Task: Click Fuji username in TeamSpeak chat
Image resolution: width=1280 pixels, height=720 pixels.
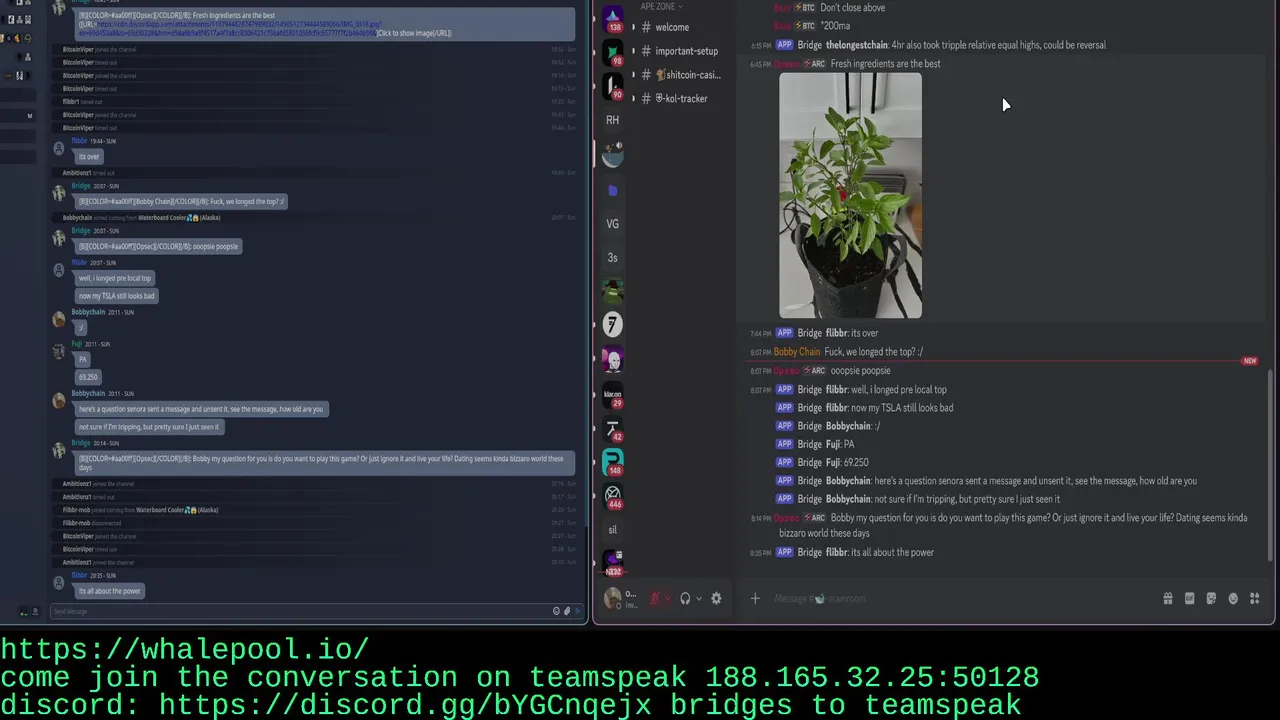Action: 77,344
